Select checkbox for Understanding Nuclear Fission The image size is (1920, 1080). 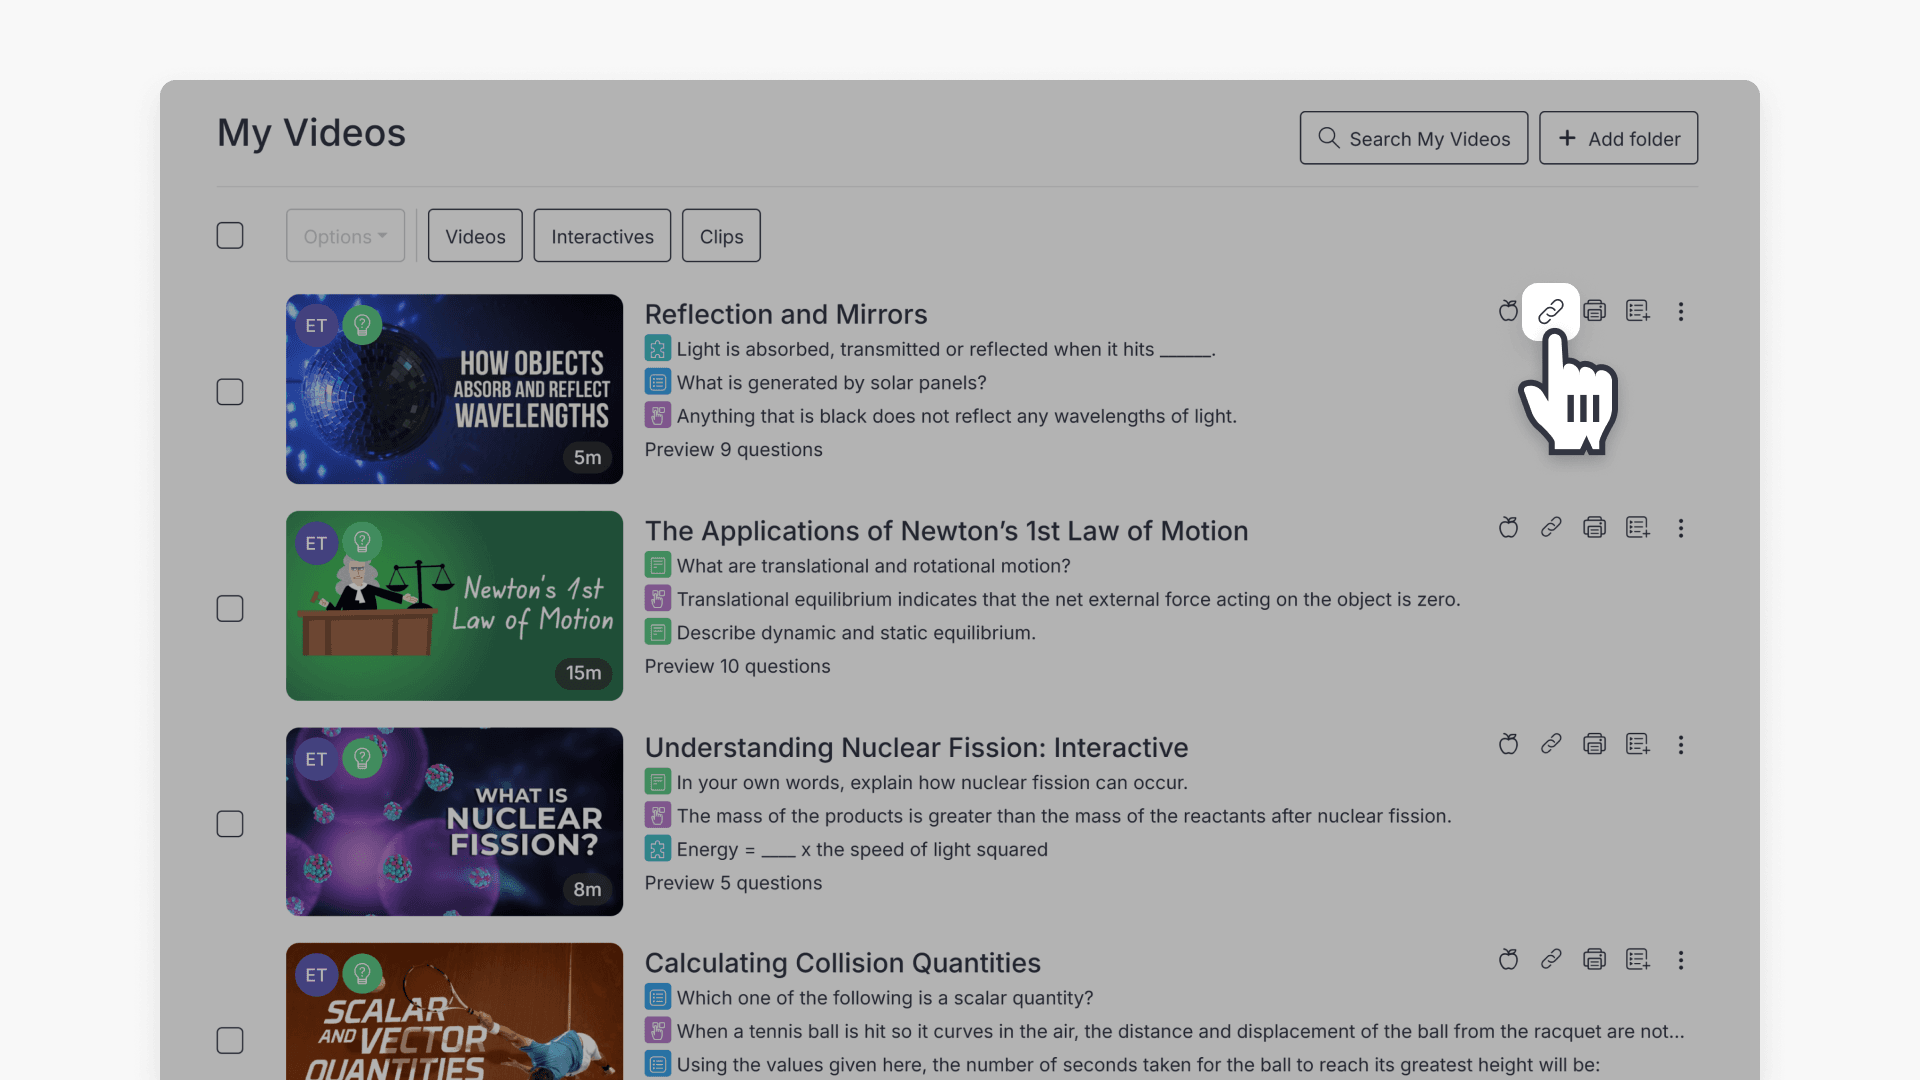click(230, 824)
